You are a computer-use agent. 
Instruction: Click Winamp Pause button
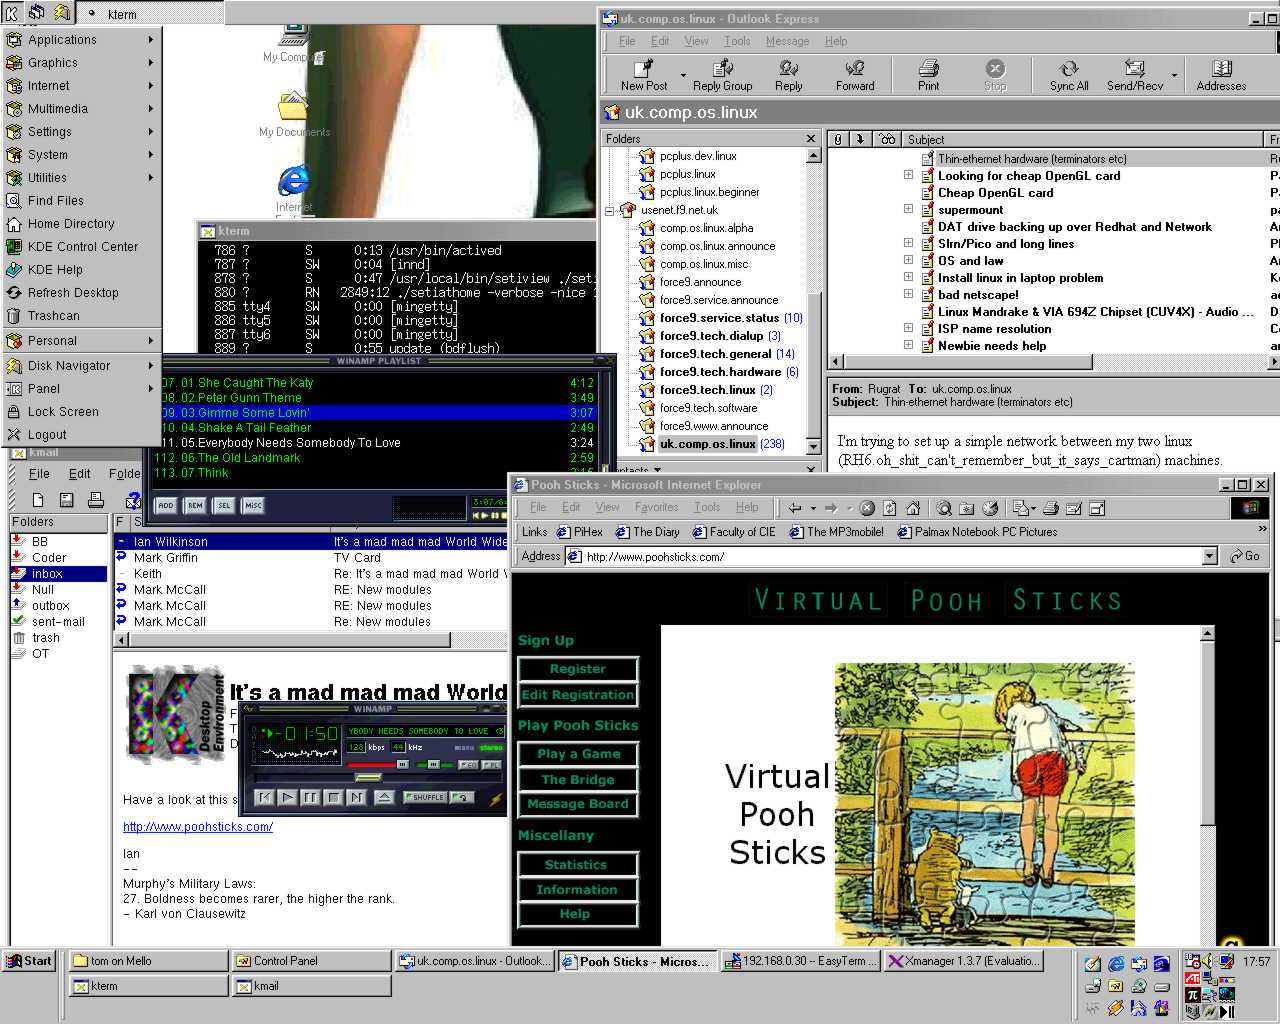(x=310, y=797)
